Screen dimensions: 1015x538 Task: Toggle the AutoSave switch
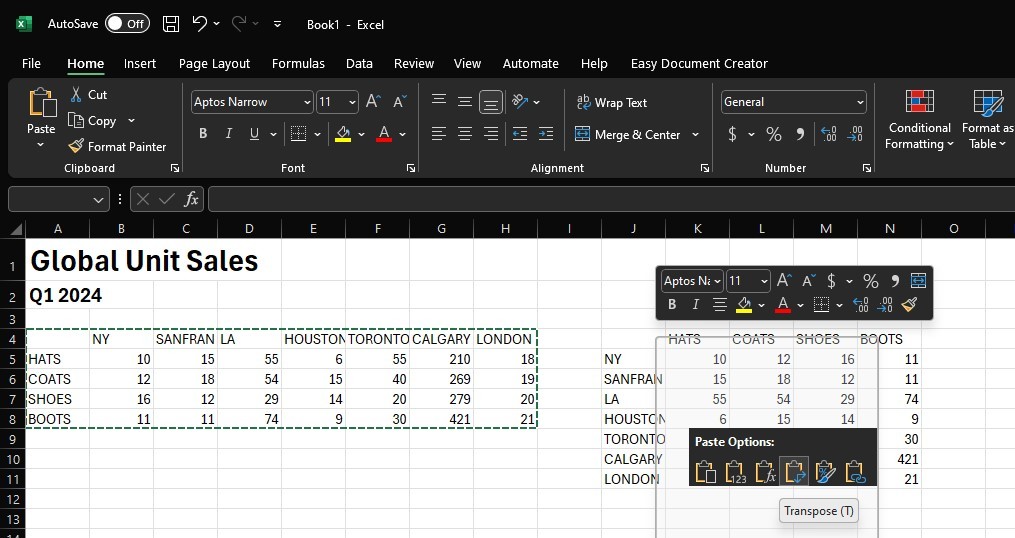coord(127,24)
